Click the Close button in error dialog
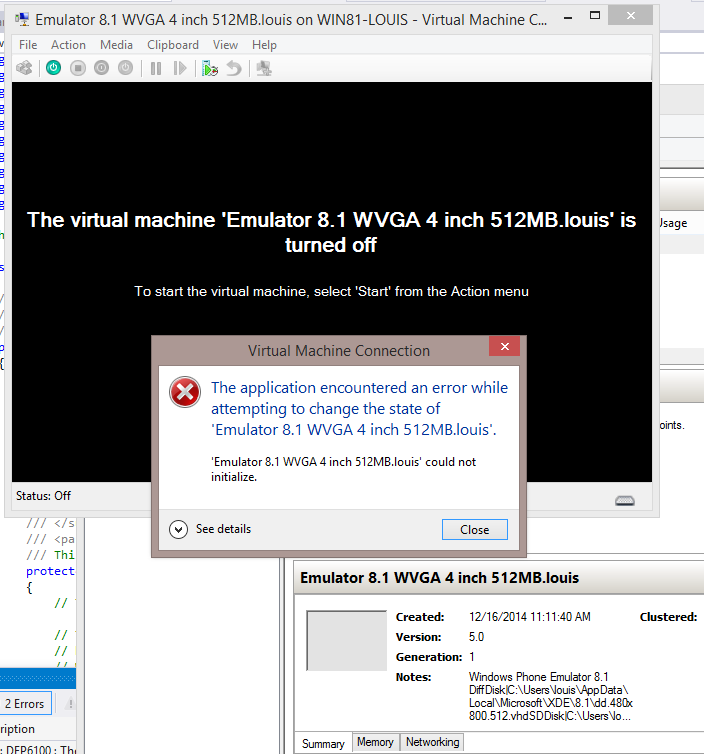This screenshot has height=754, width=704. pyautogui.click(x=475, y=529)
